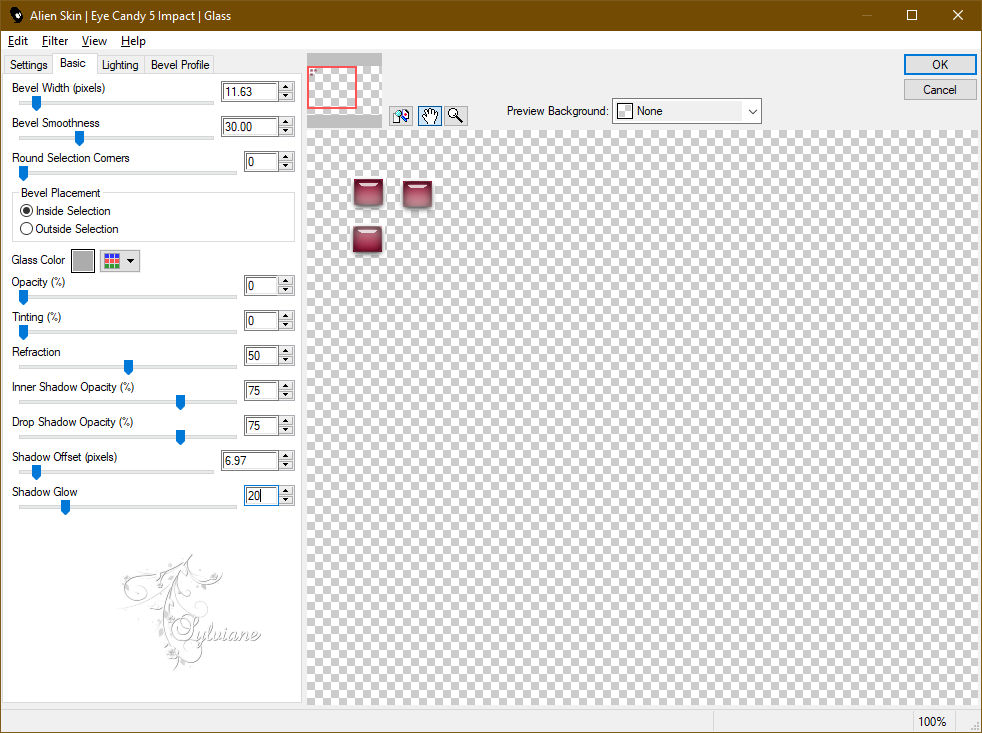Image resolution: width=982 pixels, height=733 pixels.
Task: Decrease Bevel Smoothness with down spinner arrow
Action: [286, 132]
